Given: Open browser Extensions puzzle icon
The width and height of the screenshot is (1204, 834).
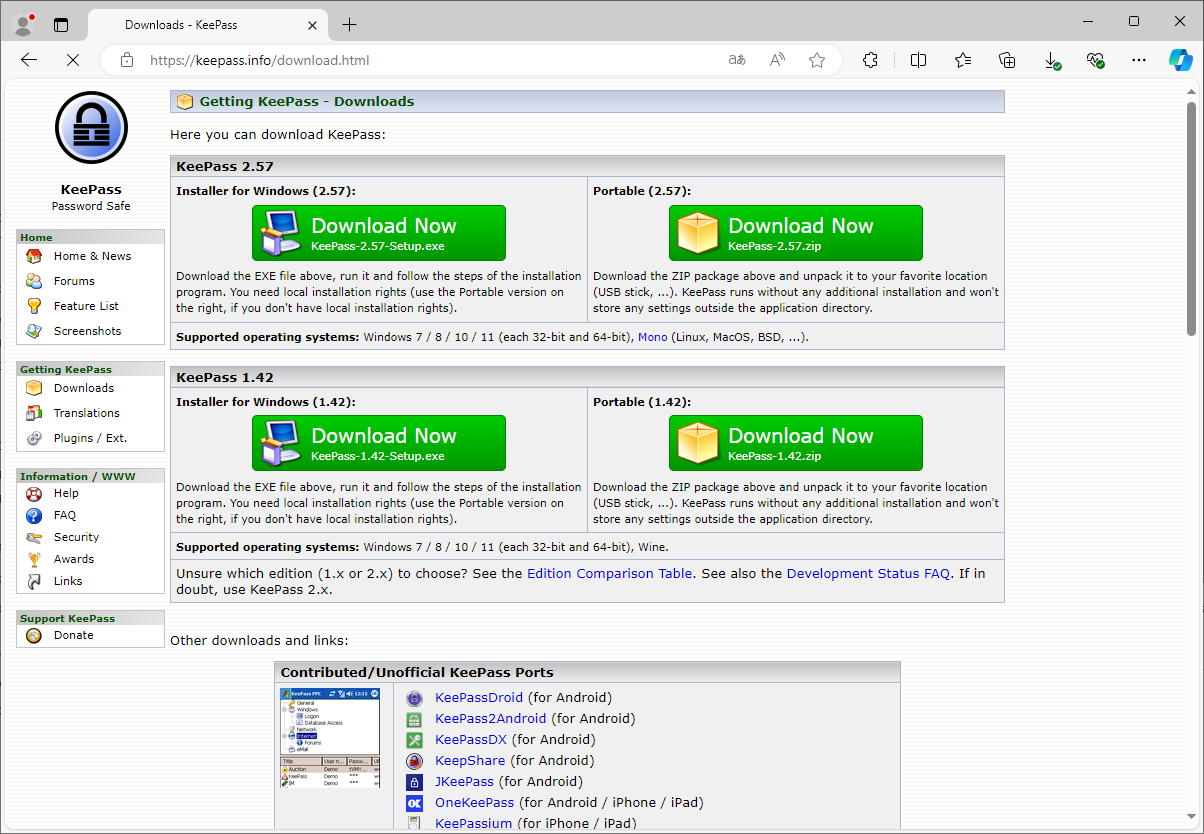Looking at the screenshot, I should [x=870, y=60].
